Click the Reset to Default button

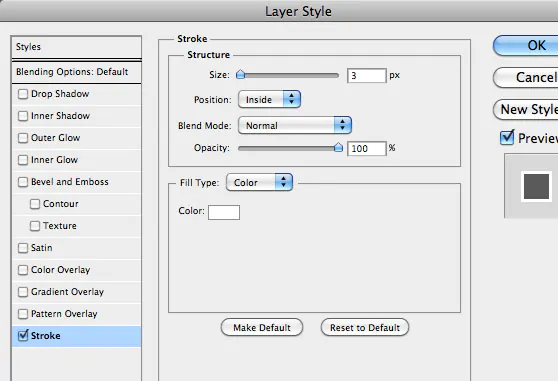coord(365,327)
